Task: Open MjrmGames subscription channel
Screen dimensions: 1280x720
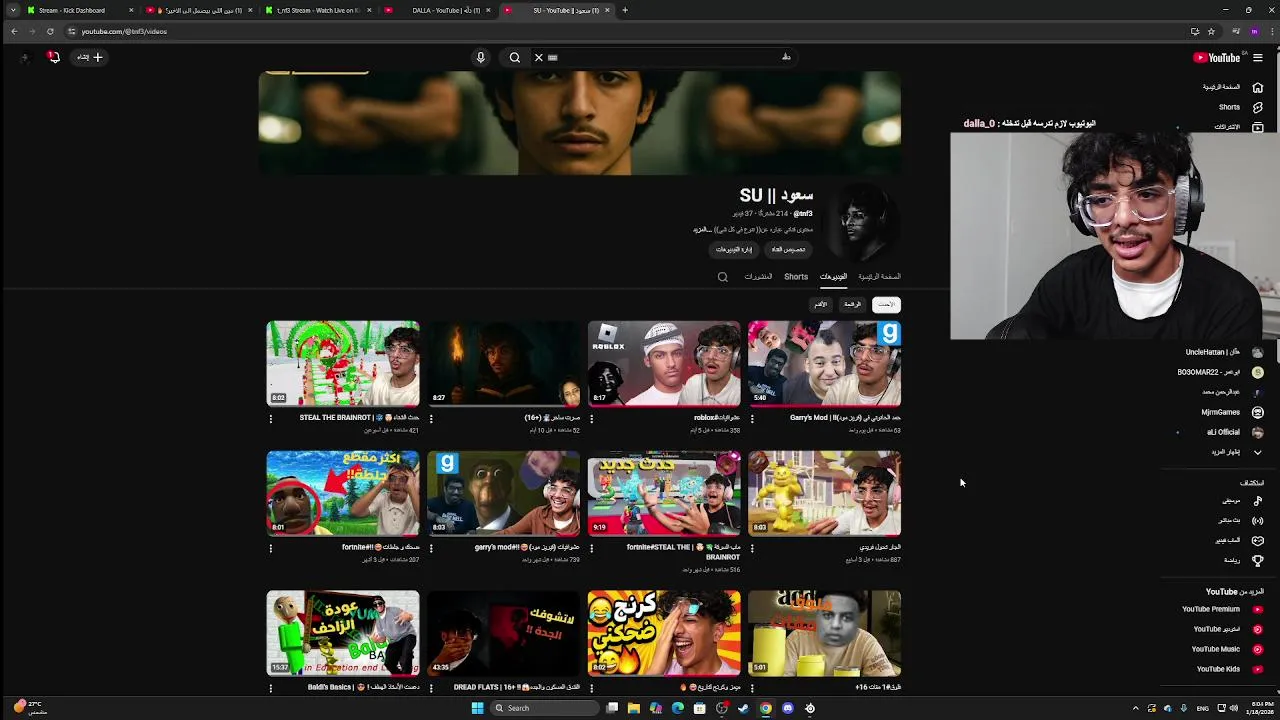Action: click(1232, 412)
